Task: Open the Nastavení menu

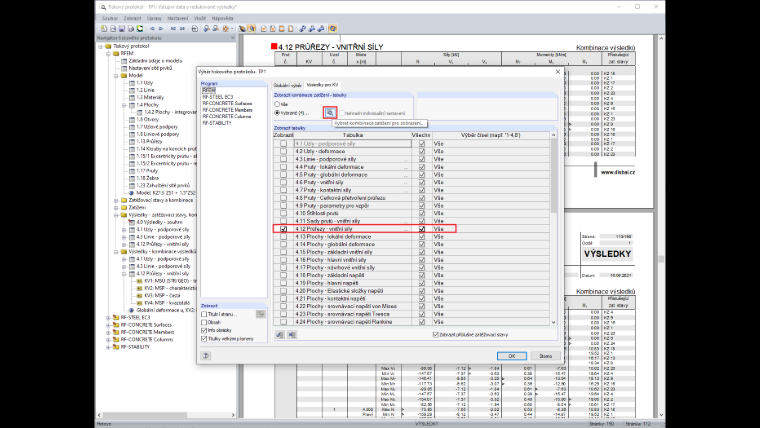Action: click(178, 18)
